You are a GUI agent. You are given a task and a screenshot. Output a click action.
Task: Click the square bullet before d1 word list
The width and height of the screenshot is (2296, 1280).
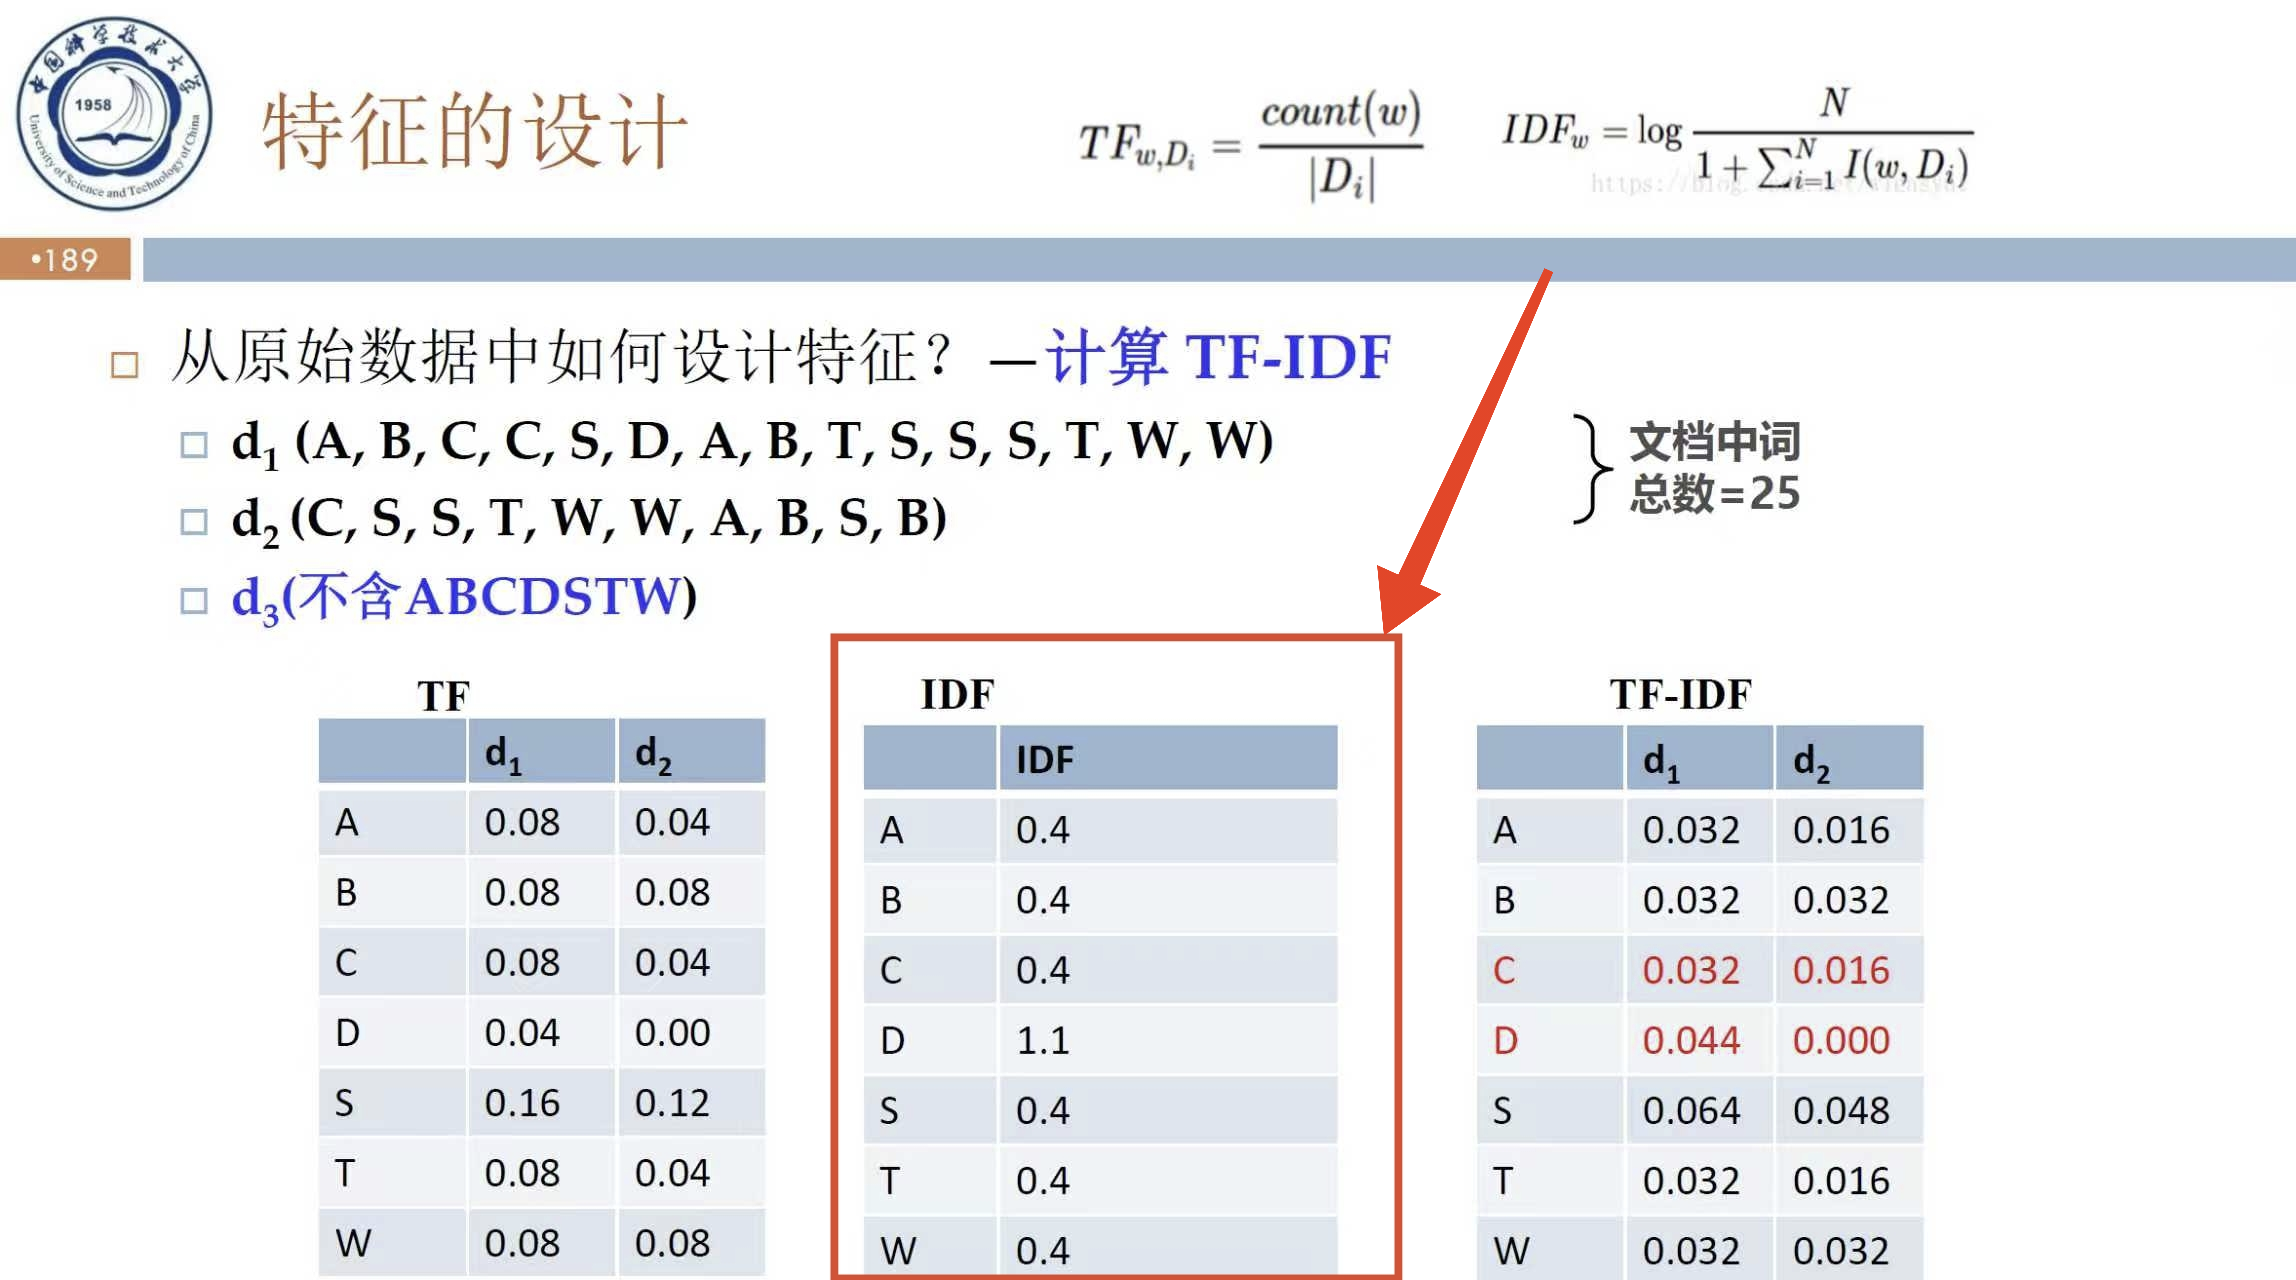tap(194, 444)
